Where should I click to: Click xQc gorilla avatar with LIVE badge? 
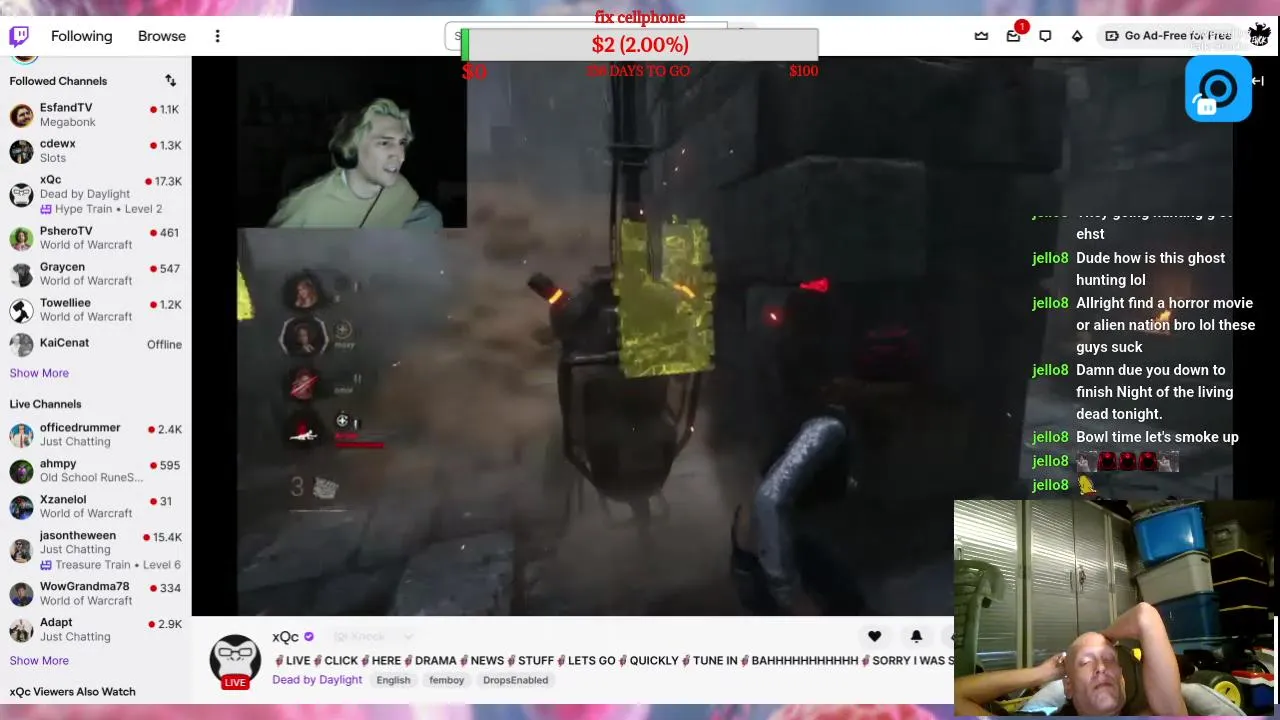tap(235, 661)
